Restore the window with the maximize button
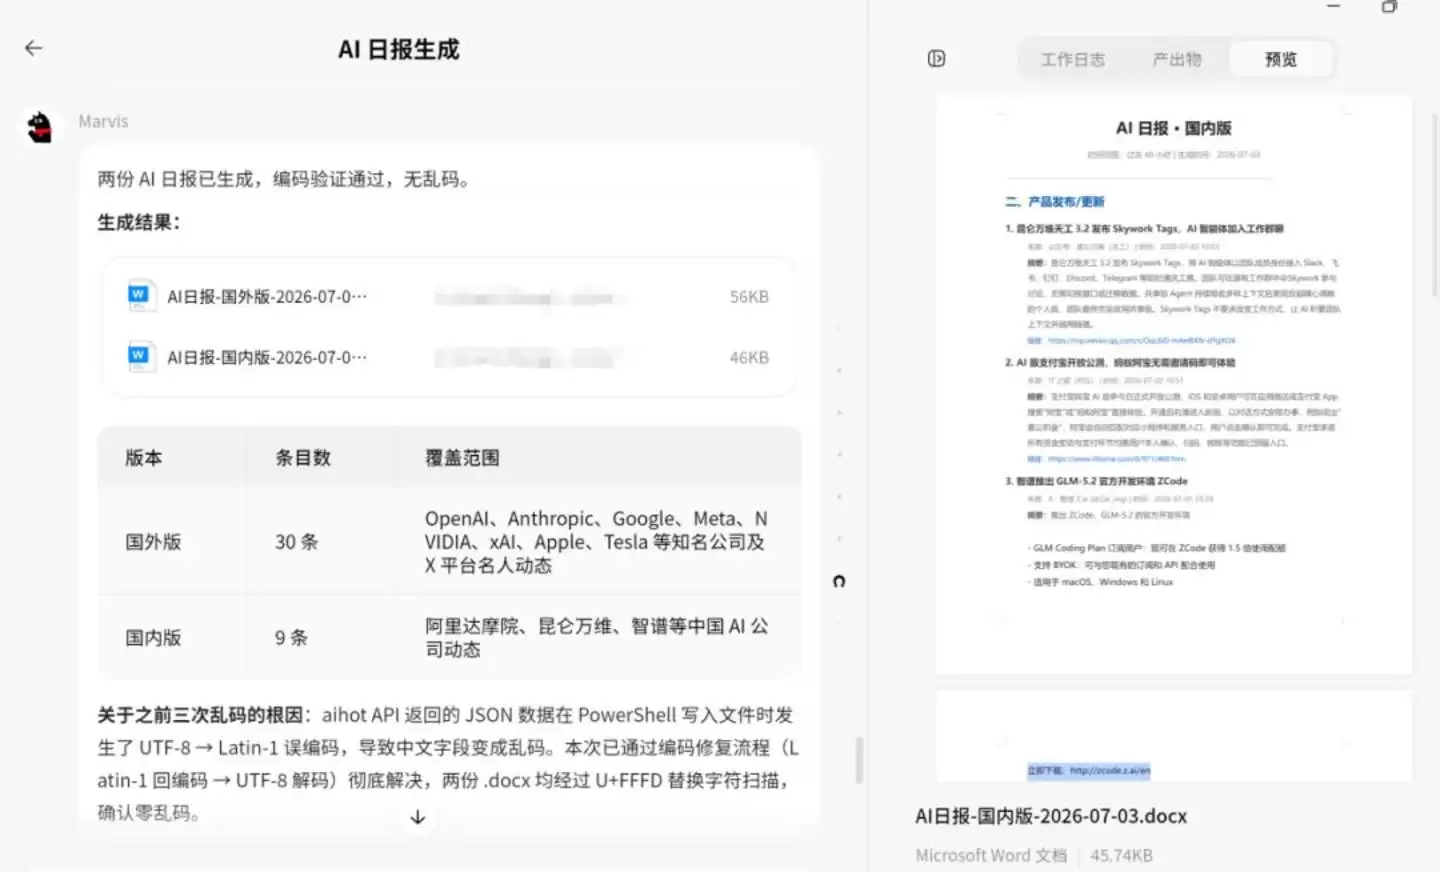 coord(1389,6)
